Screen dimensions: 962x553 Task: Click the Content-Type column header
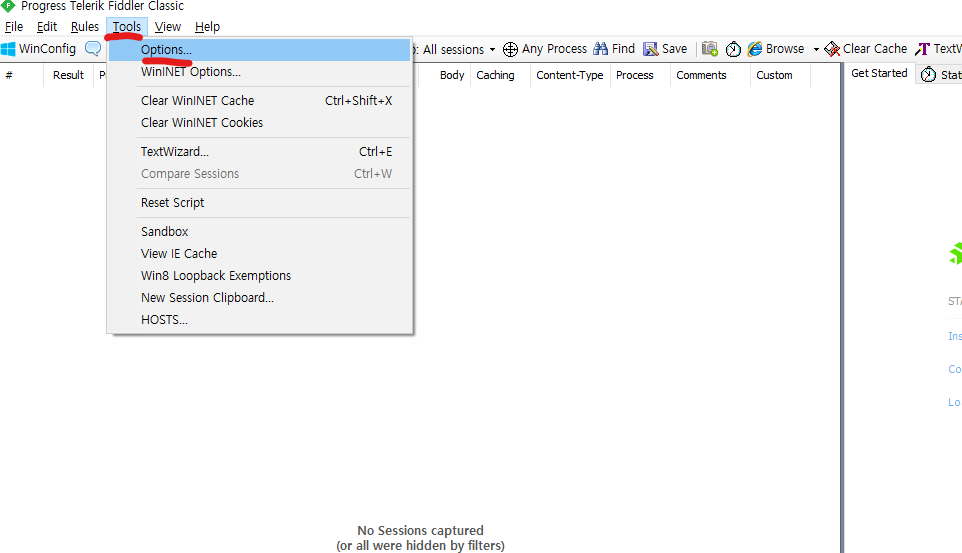coord(570,75)
